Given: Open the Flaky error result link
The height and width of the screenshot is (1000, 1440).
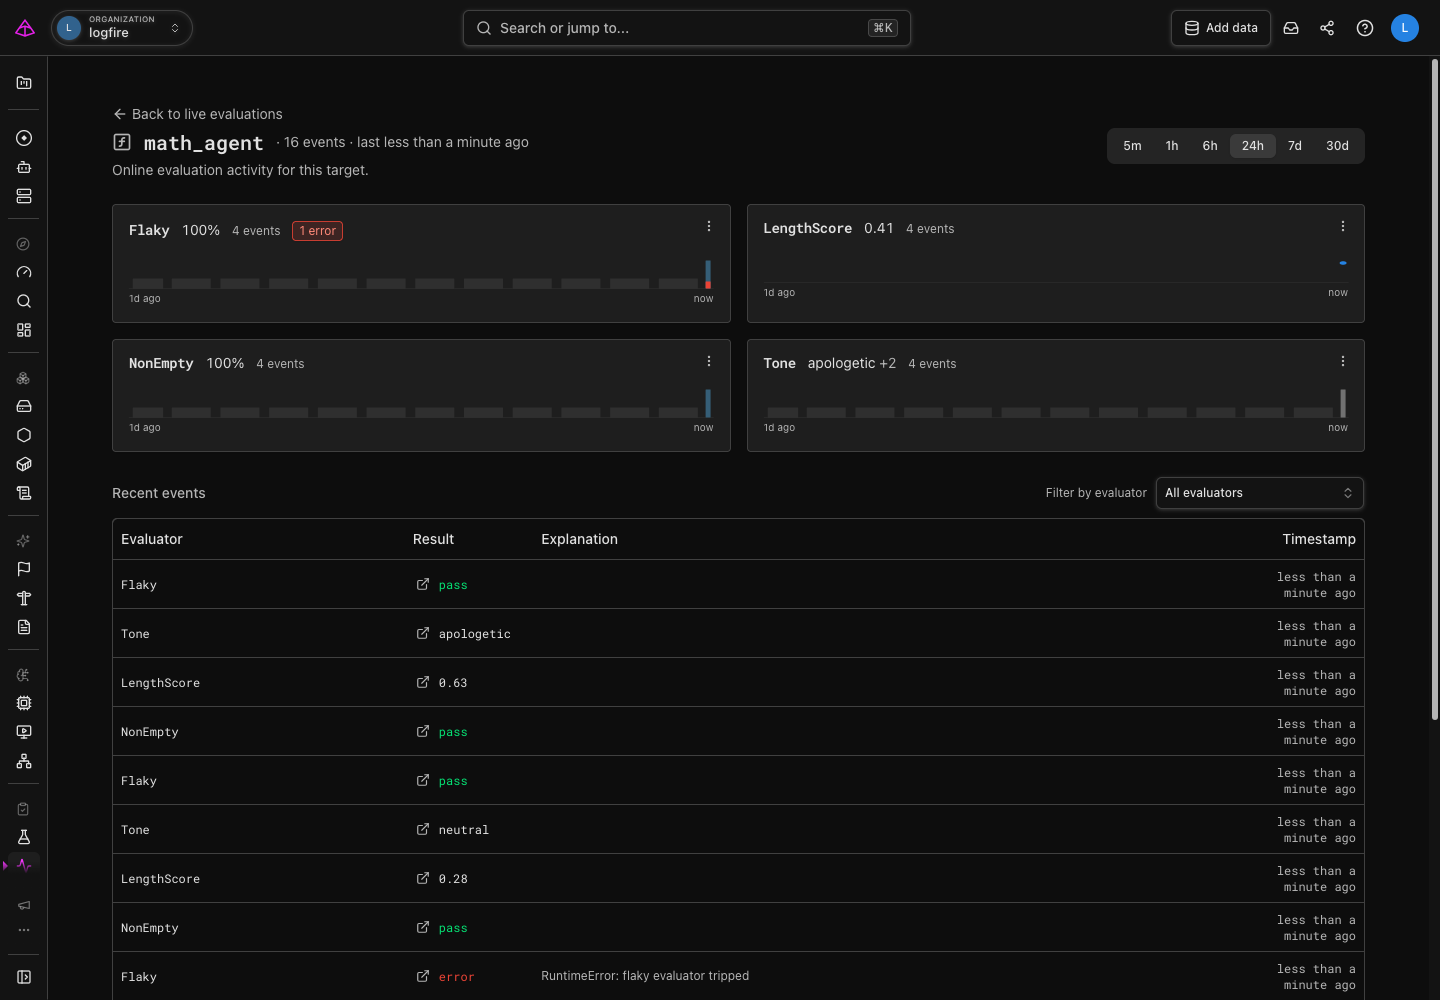Looking at the screenshot, I should [x=423, y=976].
